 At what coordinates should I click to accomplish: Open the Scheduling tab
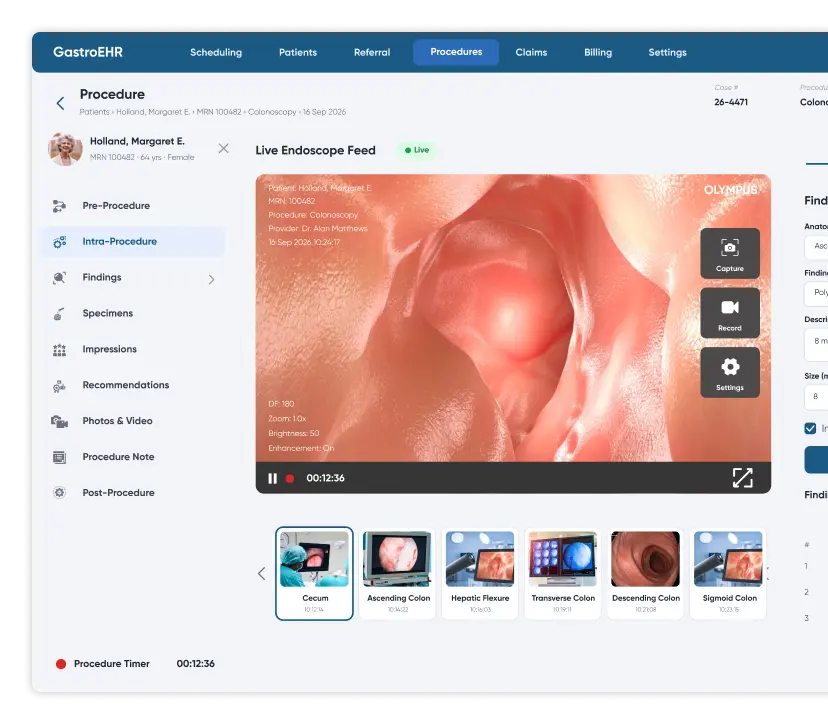[x=216, y=52]
